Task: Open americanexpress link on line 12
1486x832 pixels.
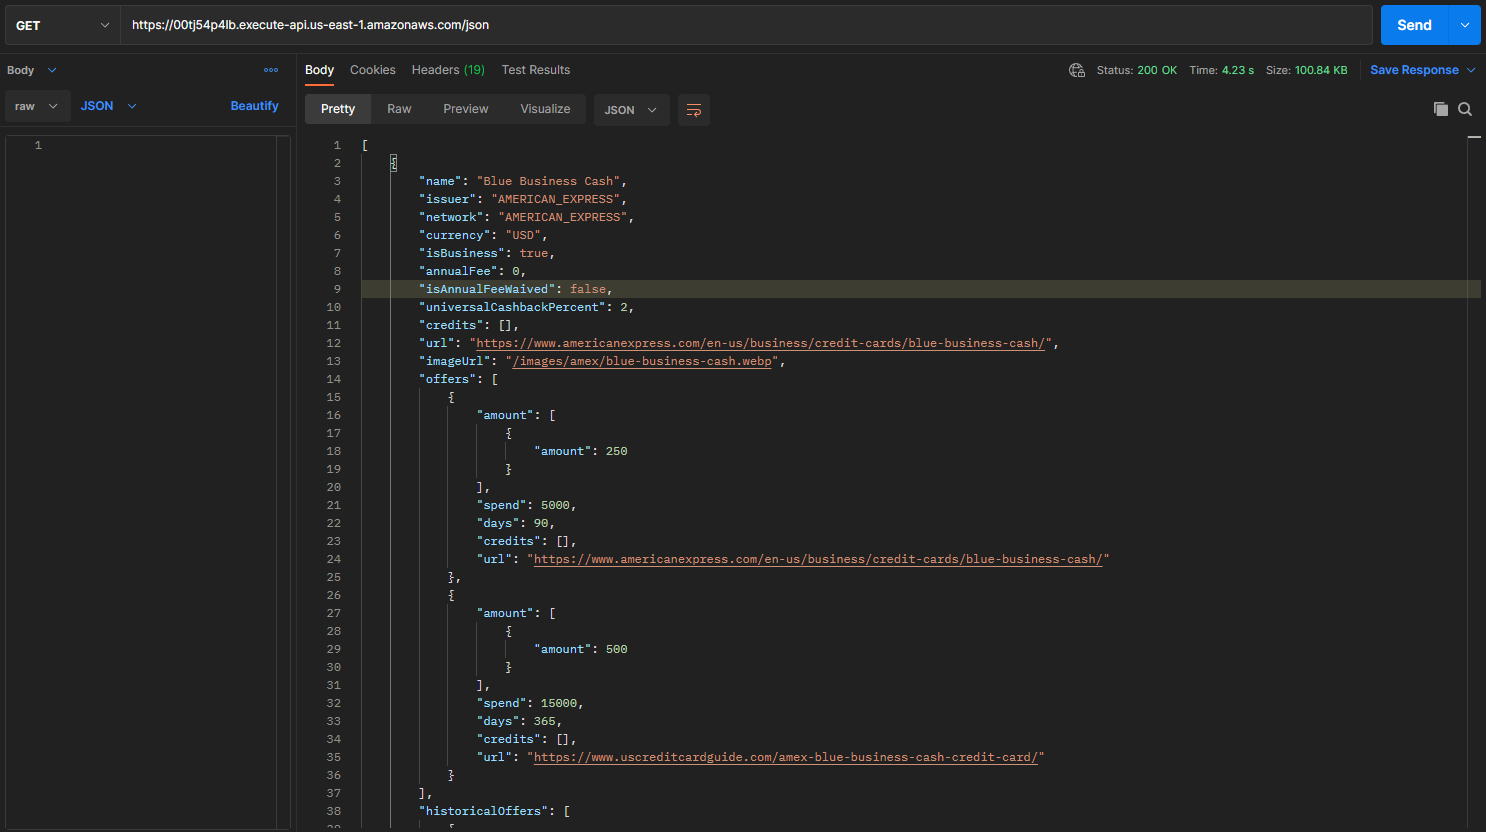Action: pos(761,343)
